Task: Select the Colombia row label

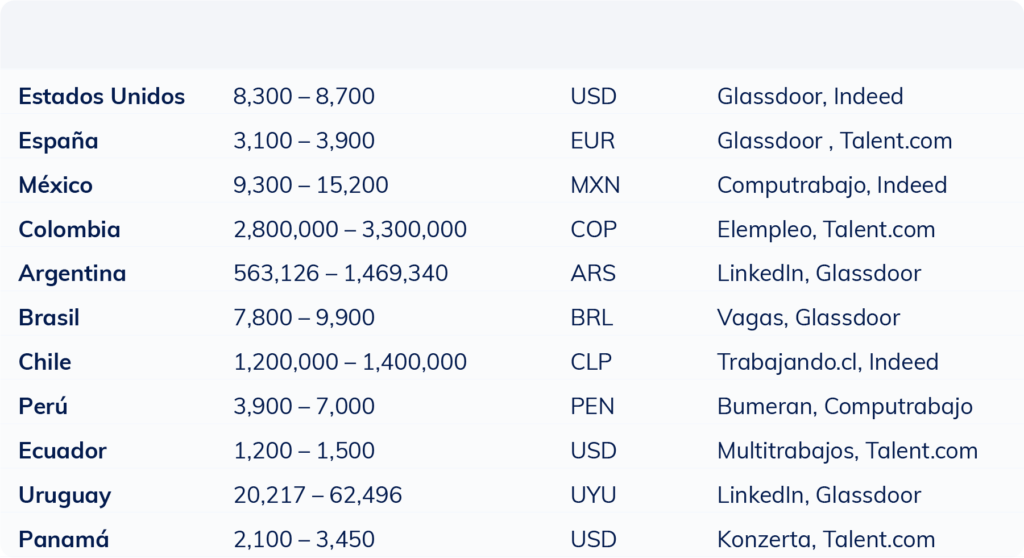Action: point(69,230)
